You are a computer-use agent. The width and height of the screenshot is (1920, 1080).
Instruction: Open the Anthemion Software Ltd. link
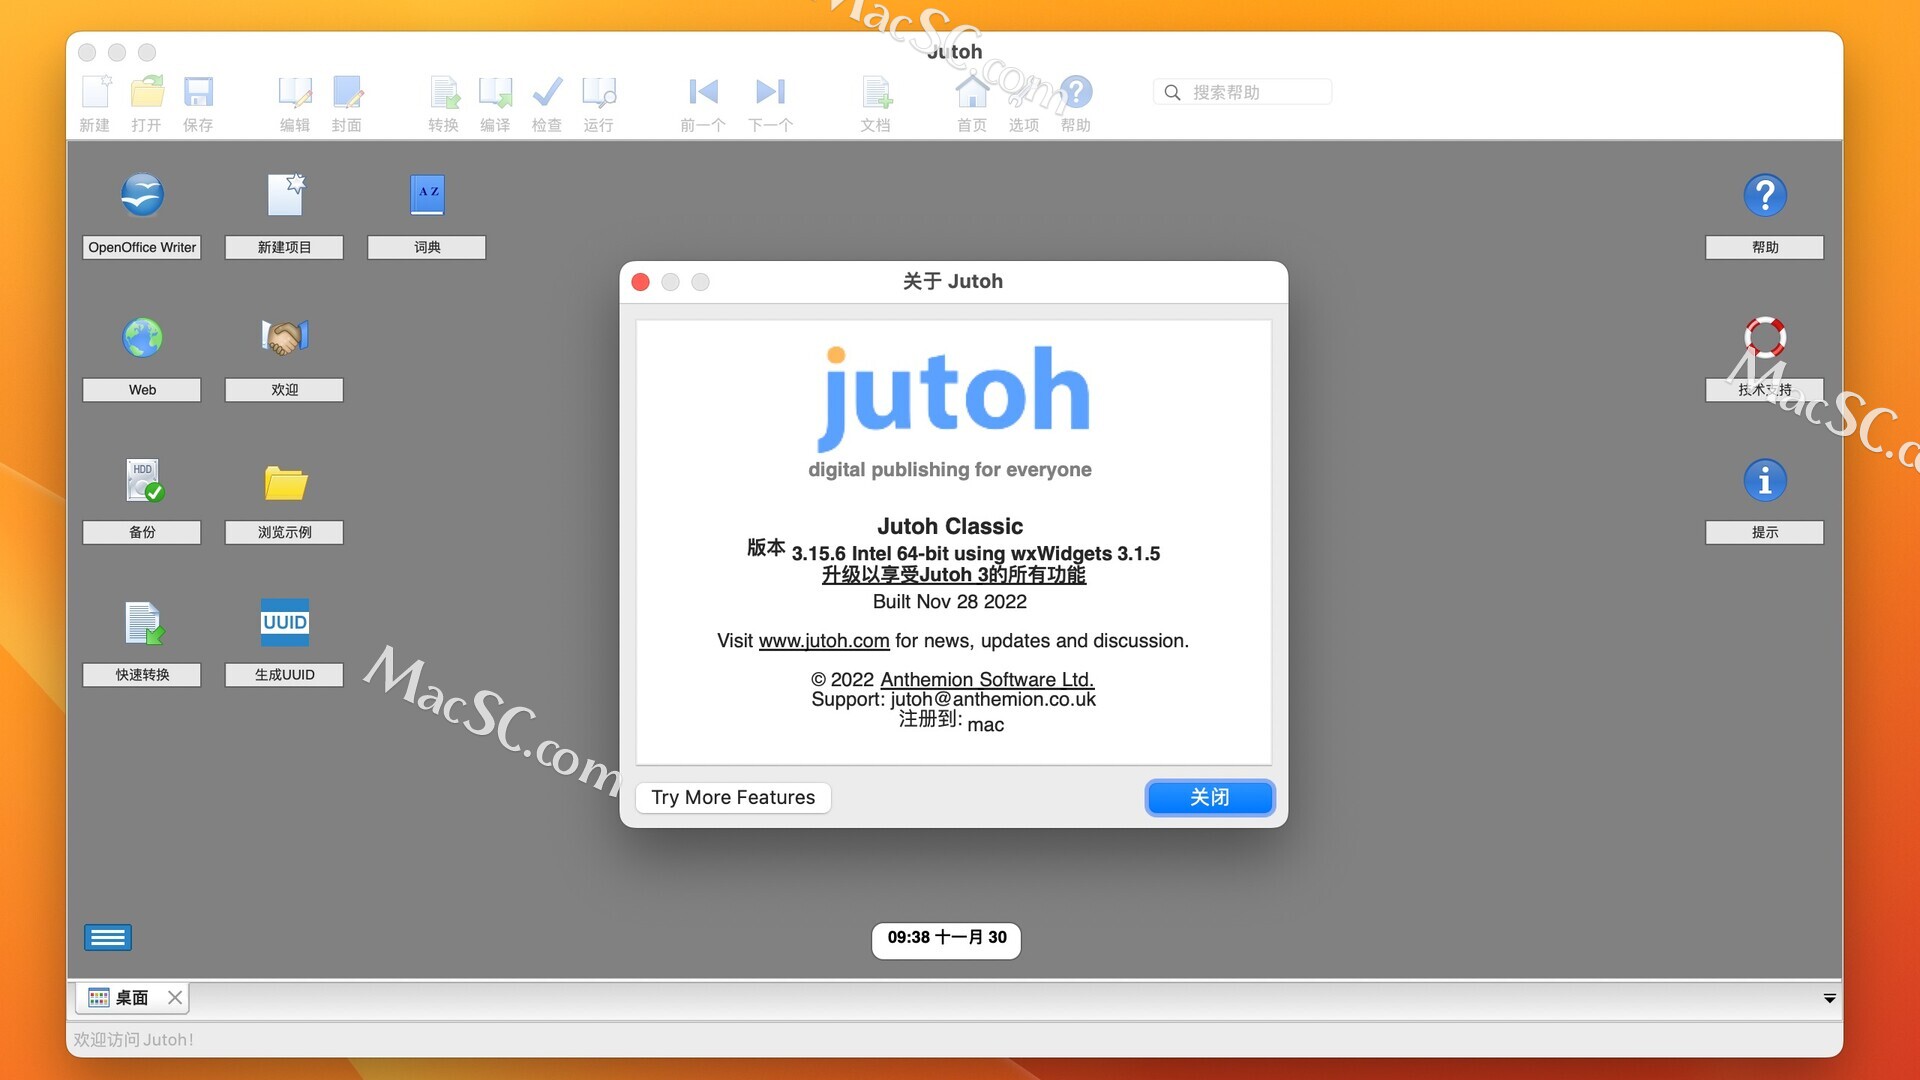point(987,680)
